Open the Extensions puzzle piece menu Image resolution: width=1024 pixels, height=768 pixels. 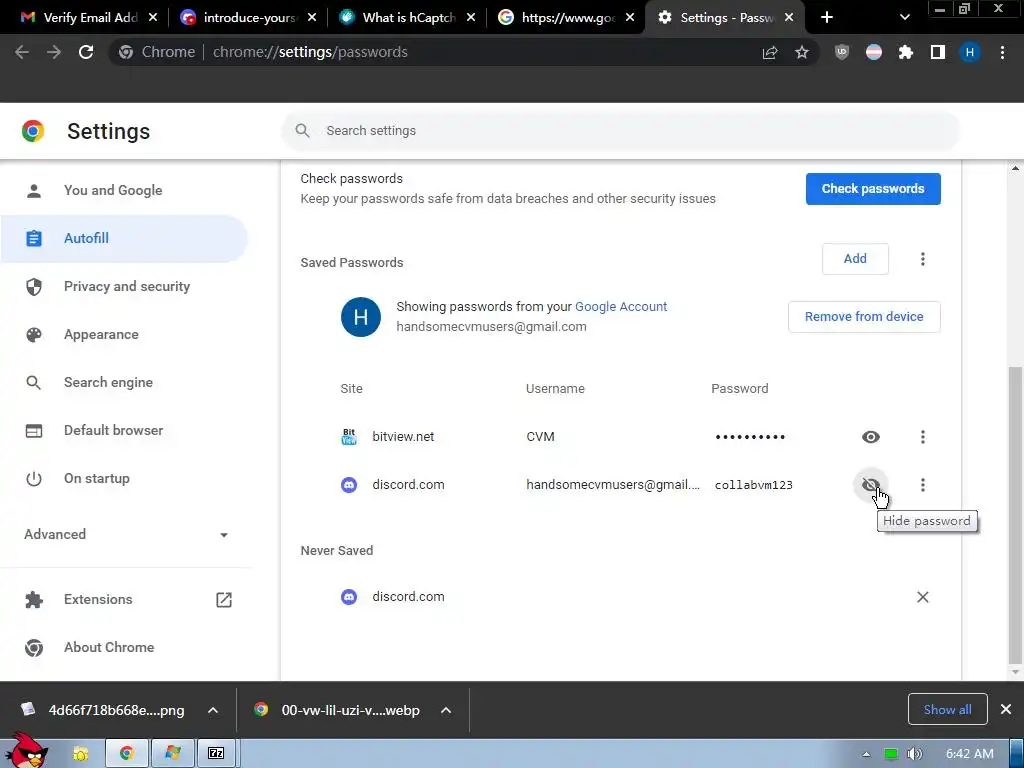point(906,52)
